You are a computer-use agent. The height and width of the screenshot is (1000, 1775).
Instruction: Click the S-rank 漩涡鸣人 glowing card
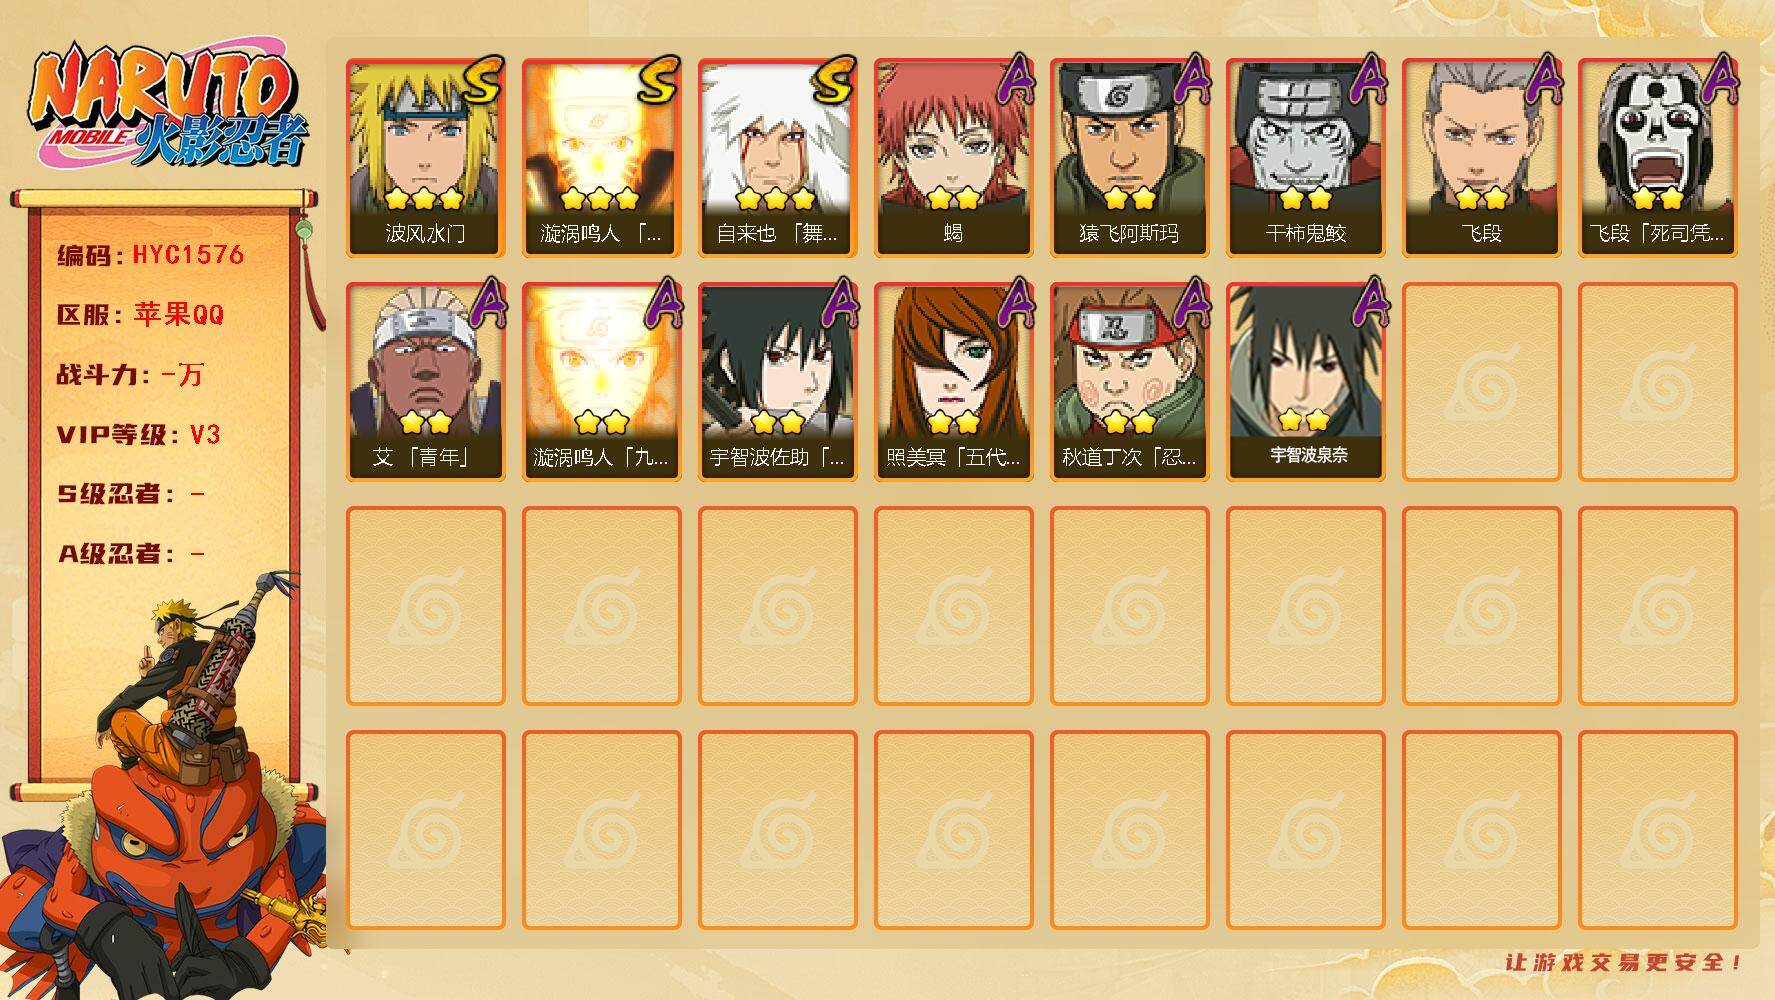click(x=601, y=158)
